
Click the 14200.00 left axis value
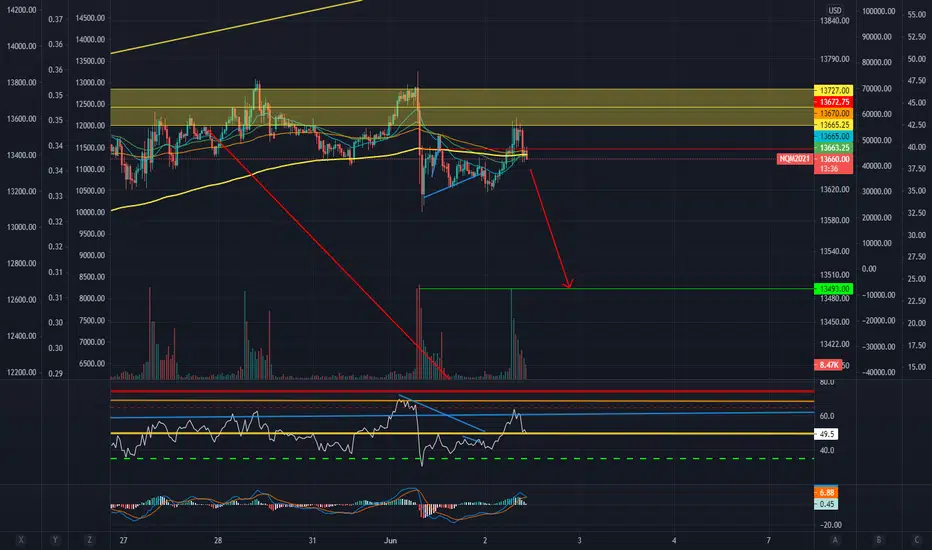21,10
